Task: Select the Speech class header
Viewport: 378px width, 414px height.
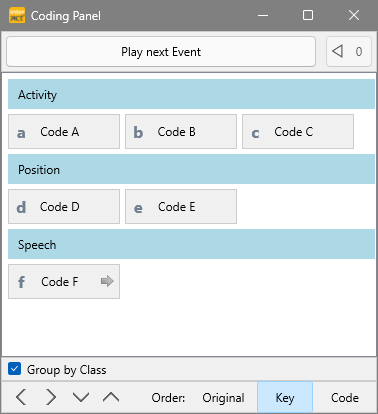Action: pos(191,244)
